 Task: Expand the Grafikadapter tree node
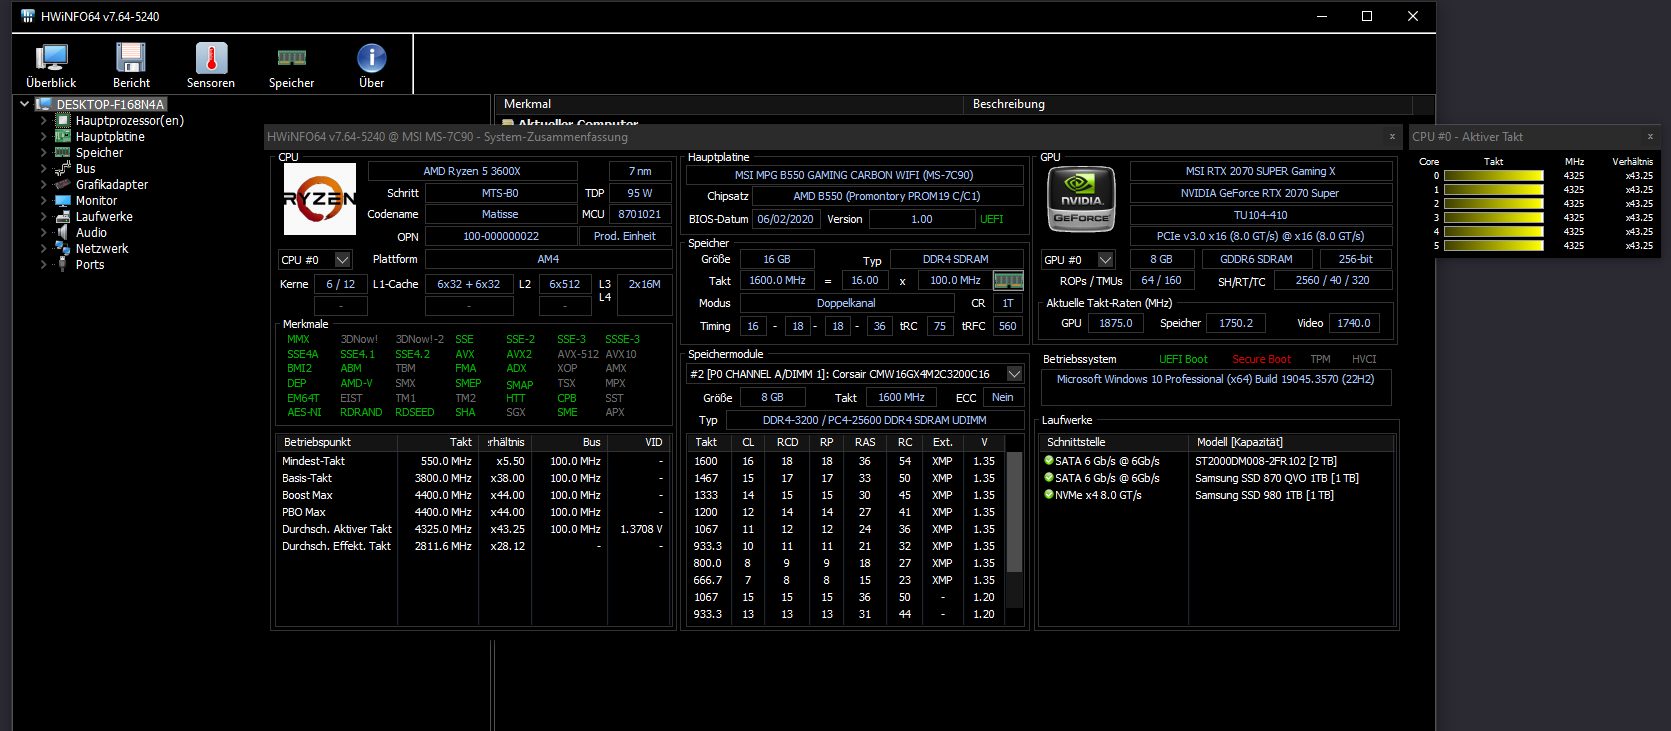click(43, 184)
